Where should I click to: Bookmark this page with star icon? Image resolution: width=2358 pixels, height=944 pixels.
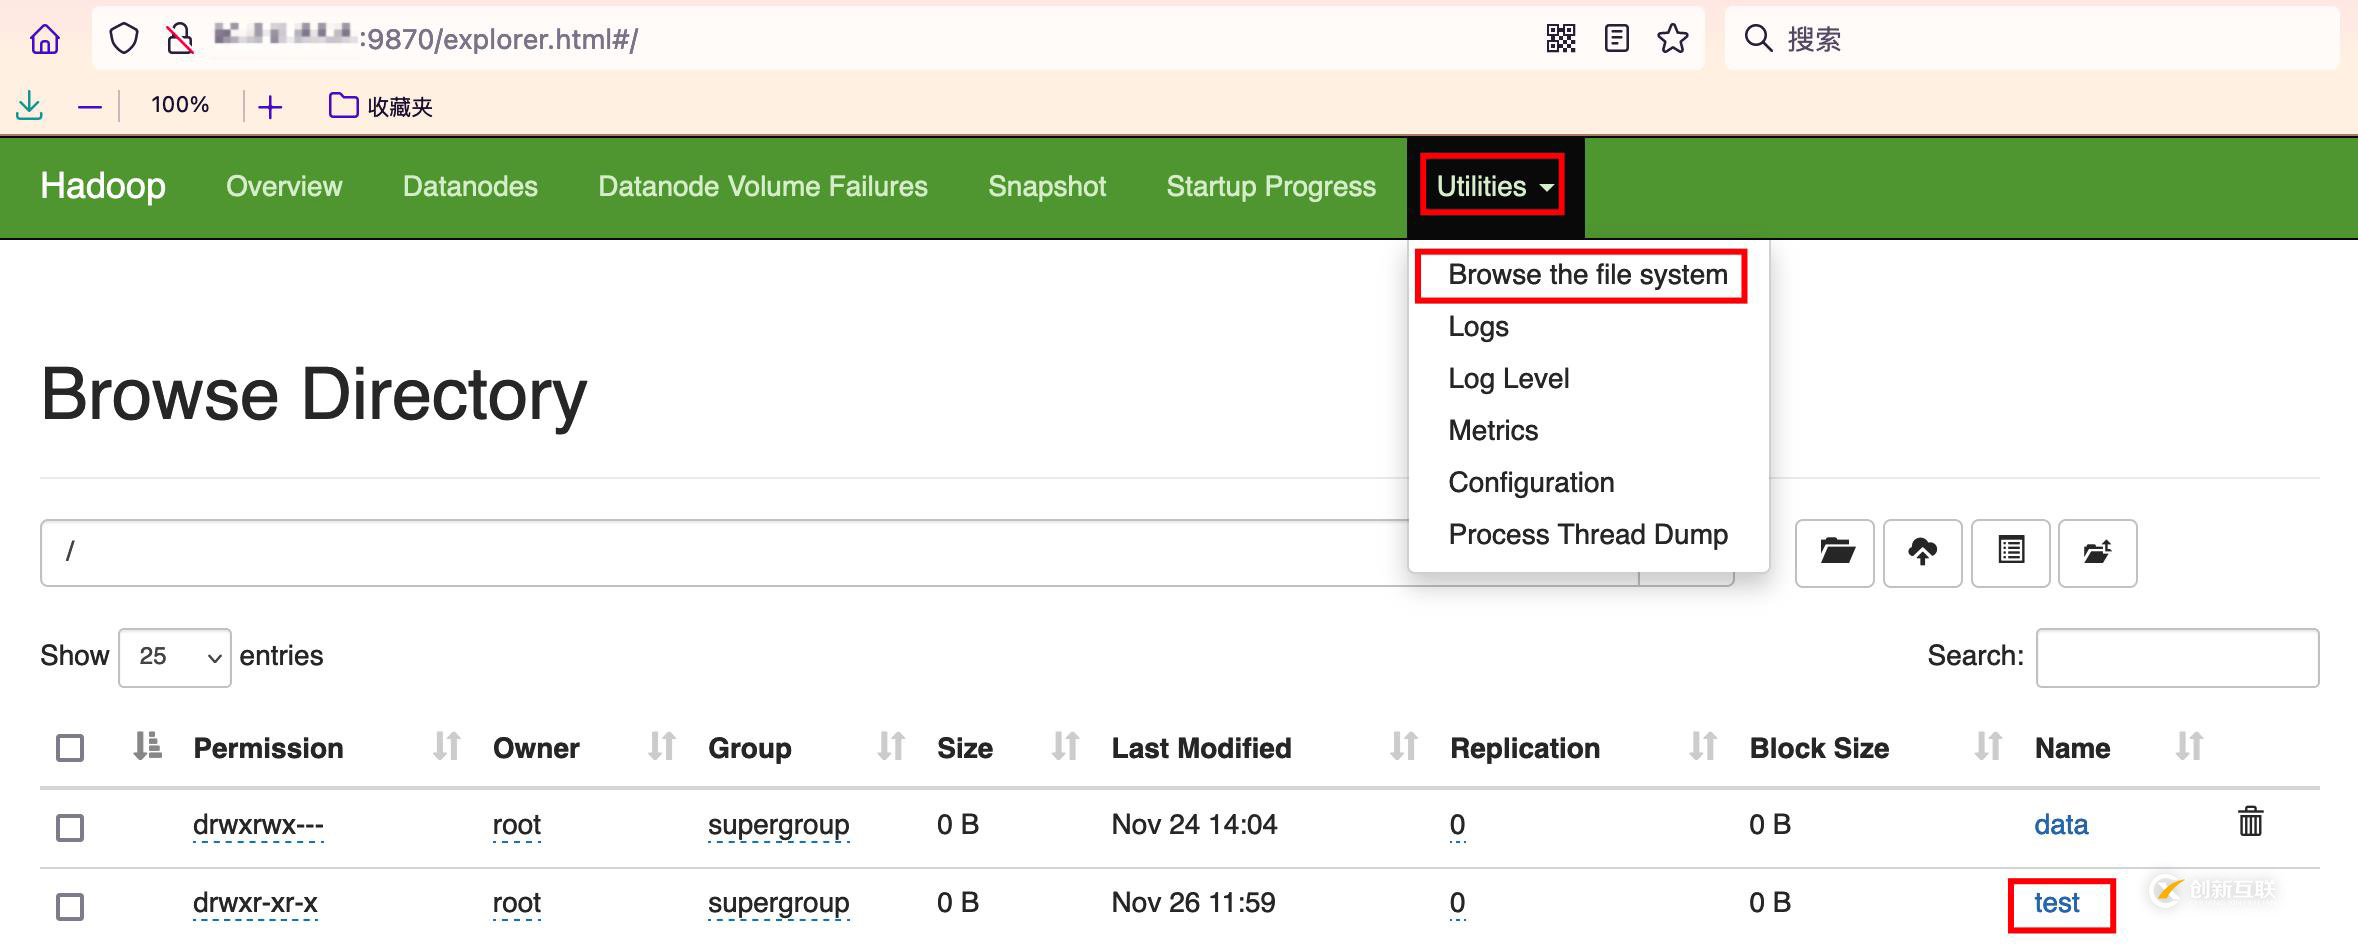coord(1672,39)
